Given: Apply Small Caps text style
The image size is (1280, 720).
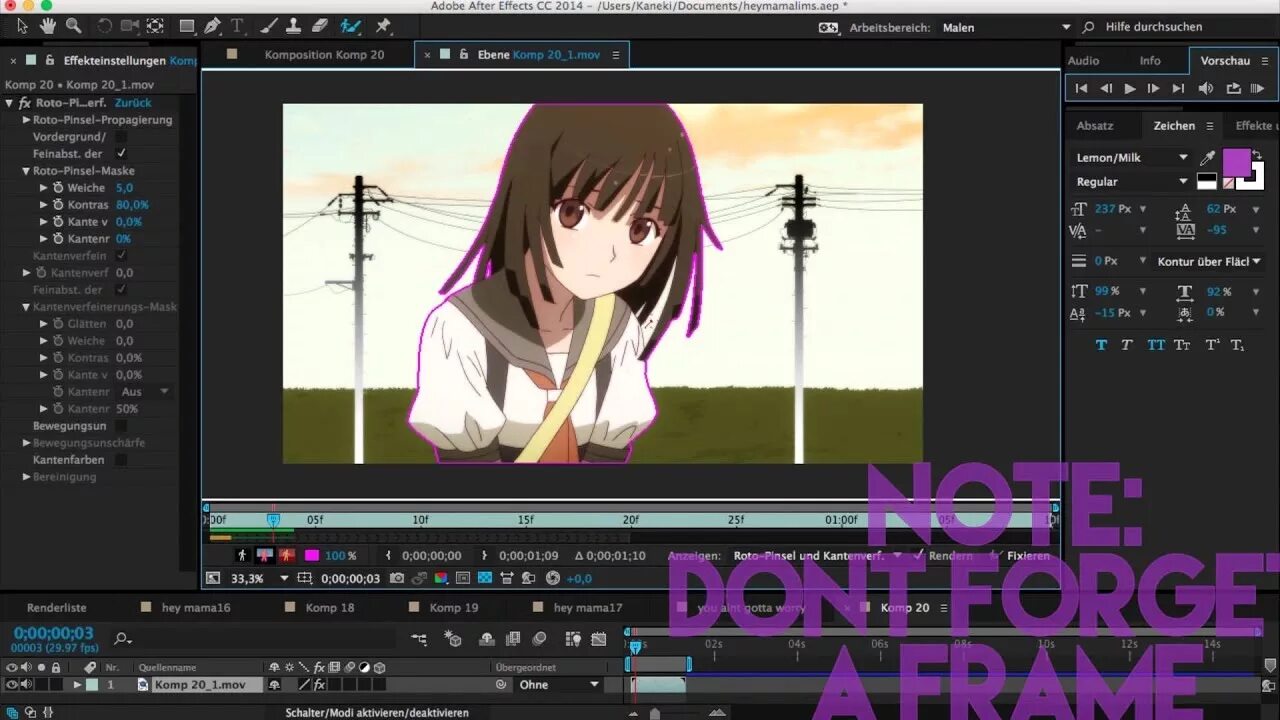Looking at the screenshot, I should 1182,345.
